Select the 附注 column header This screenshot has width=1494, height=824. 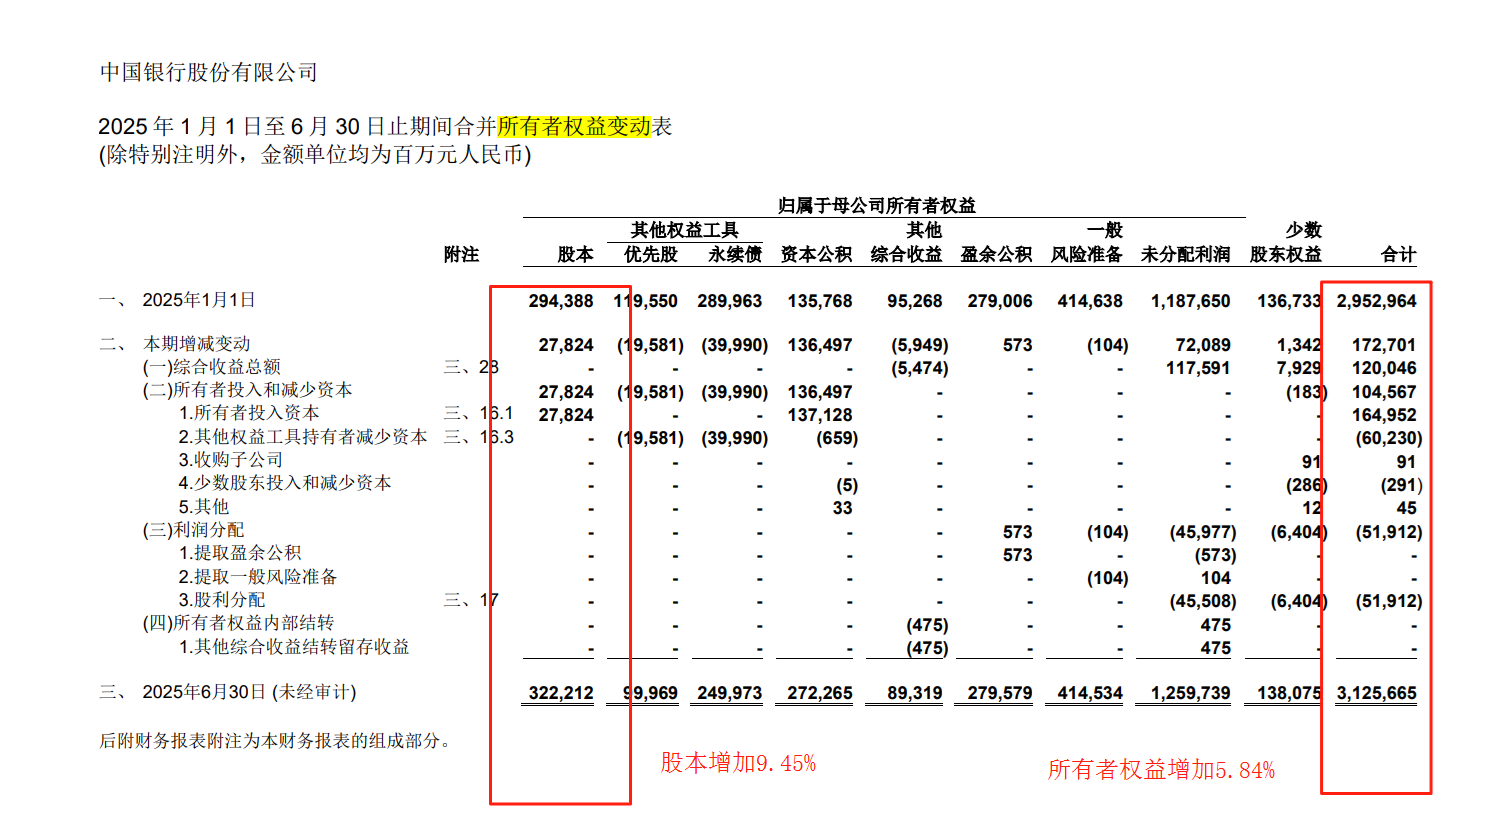(461, 255)
